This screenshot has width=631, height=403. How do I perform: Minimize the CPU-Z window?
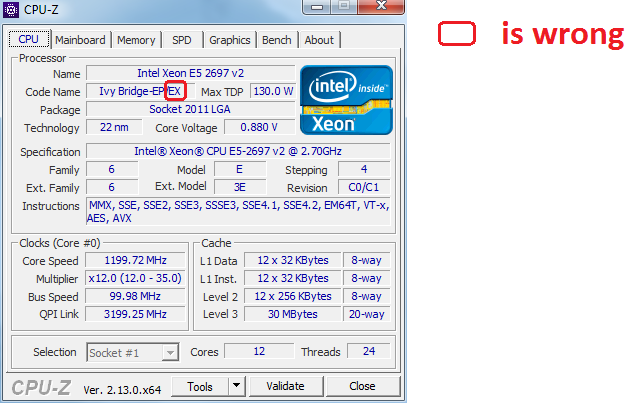click(317, 6)
